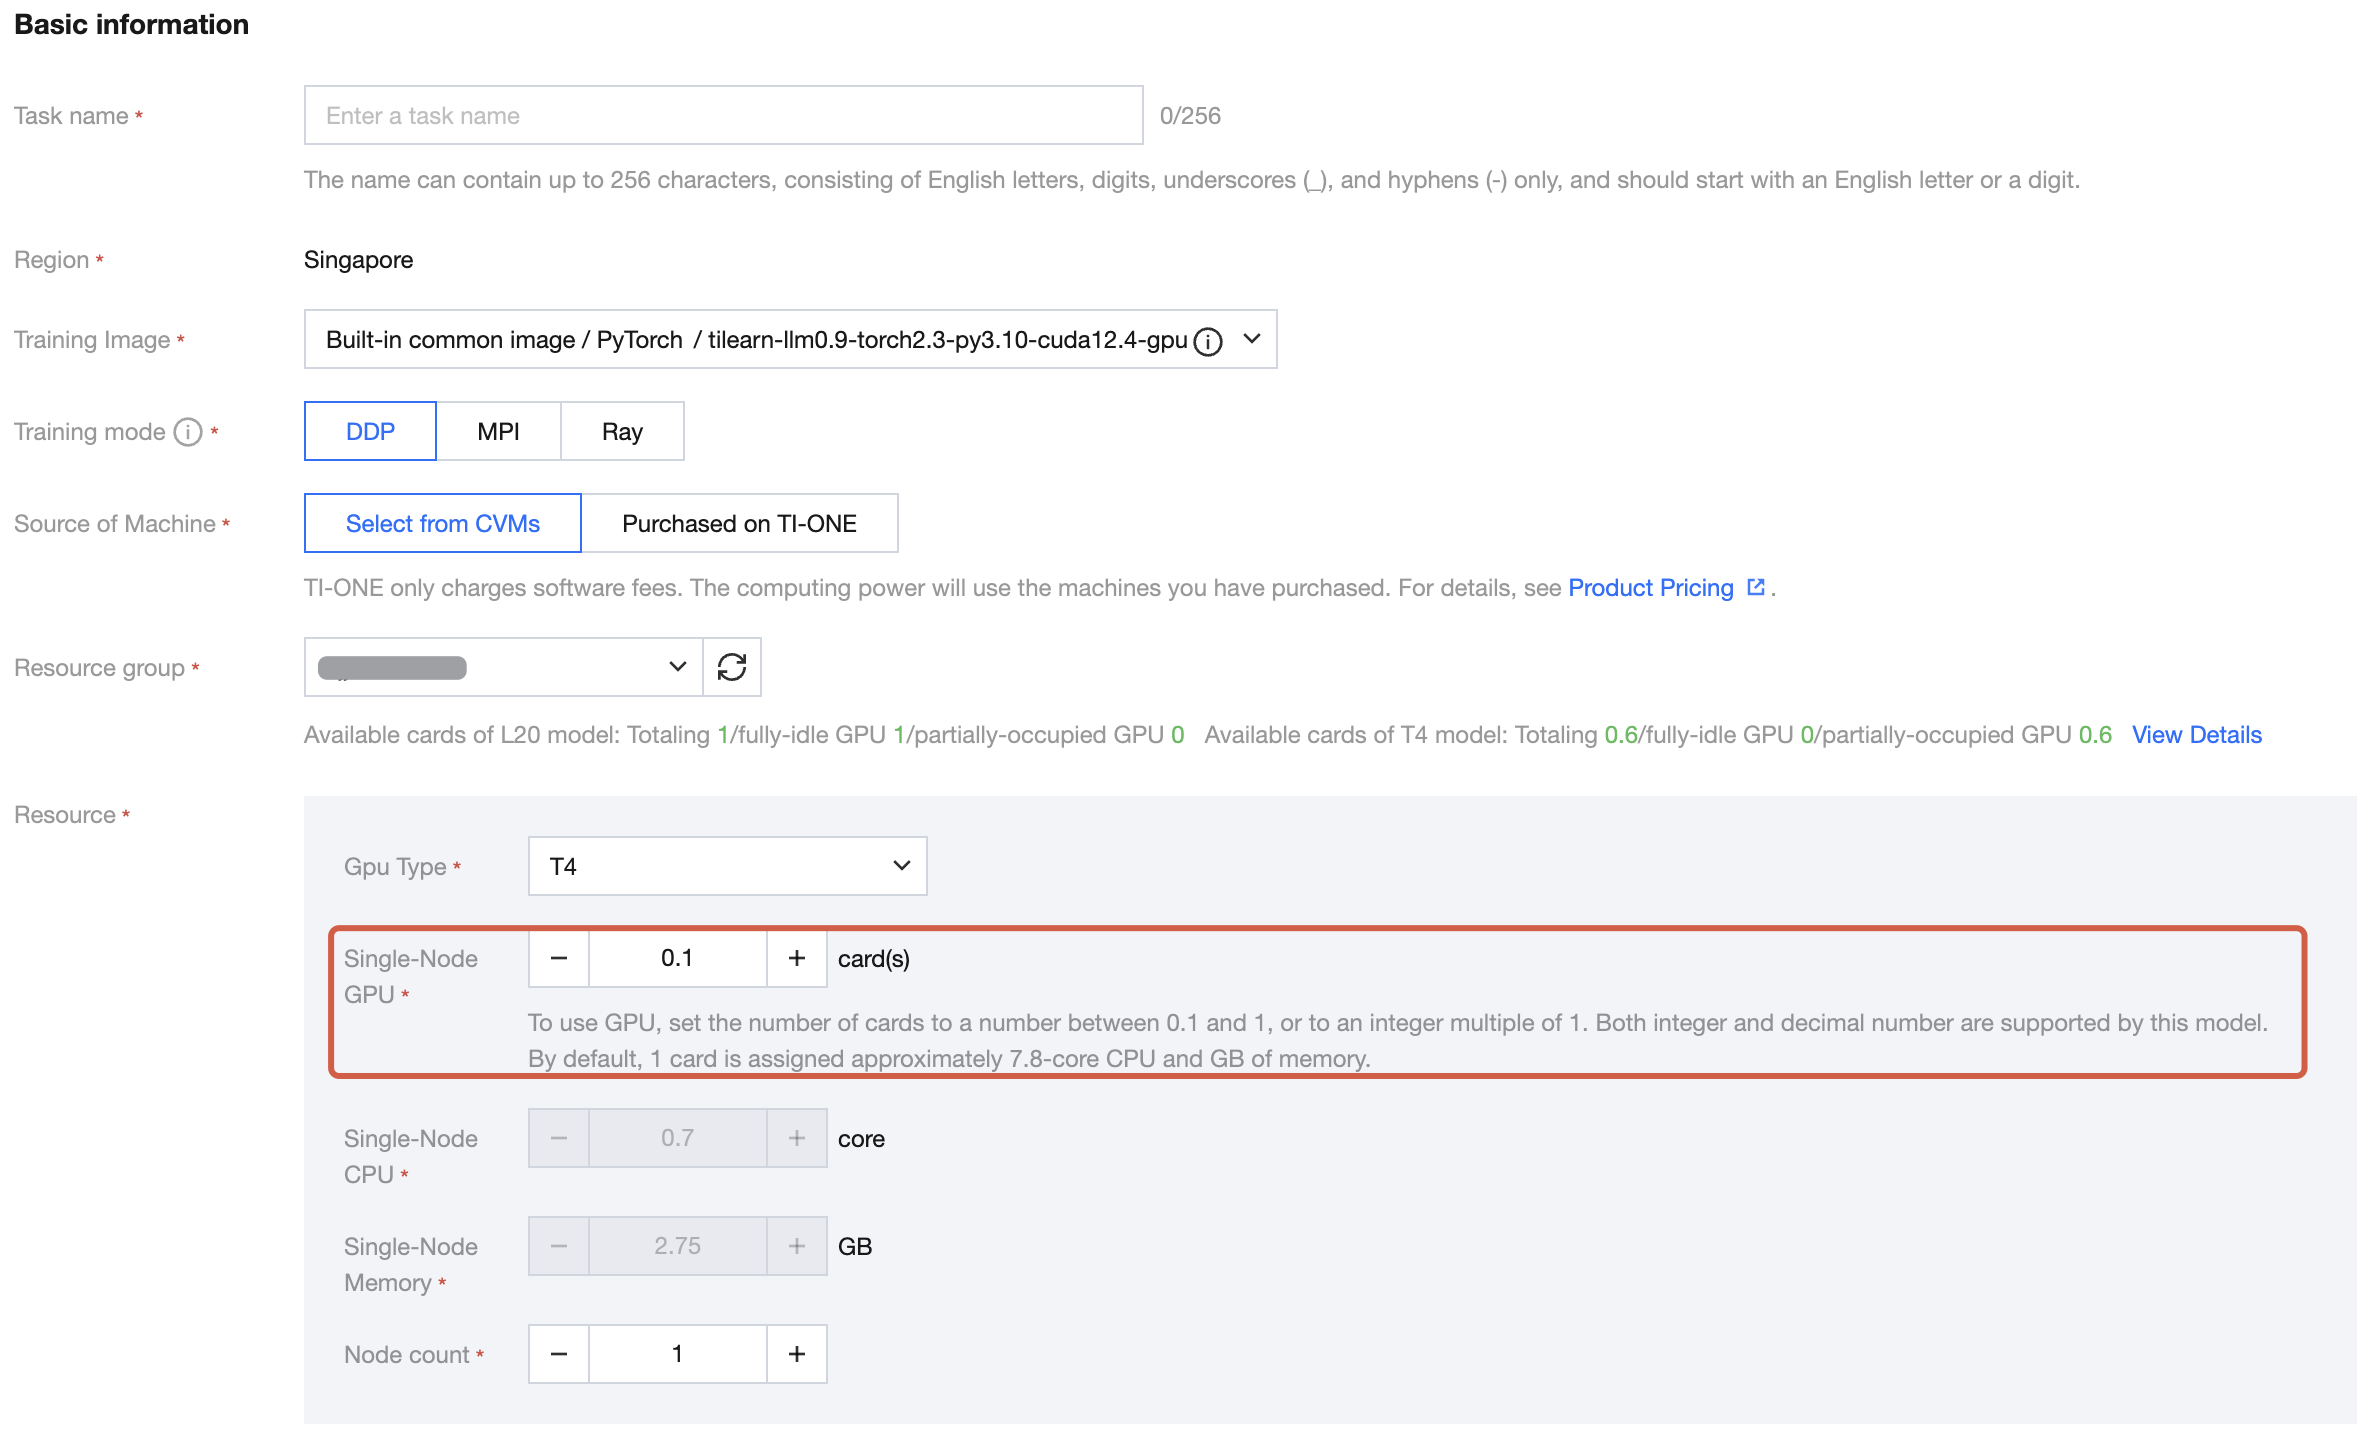The width and height of the screenshot is (2372, 1438).
Task: Choose Select from CVMs option
Action: point(442,524)
